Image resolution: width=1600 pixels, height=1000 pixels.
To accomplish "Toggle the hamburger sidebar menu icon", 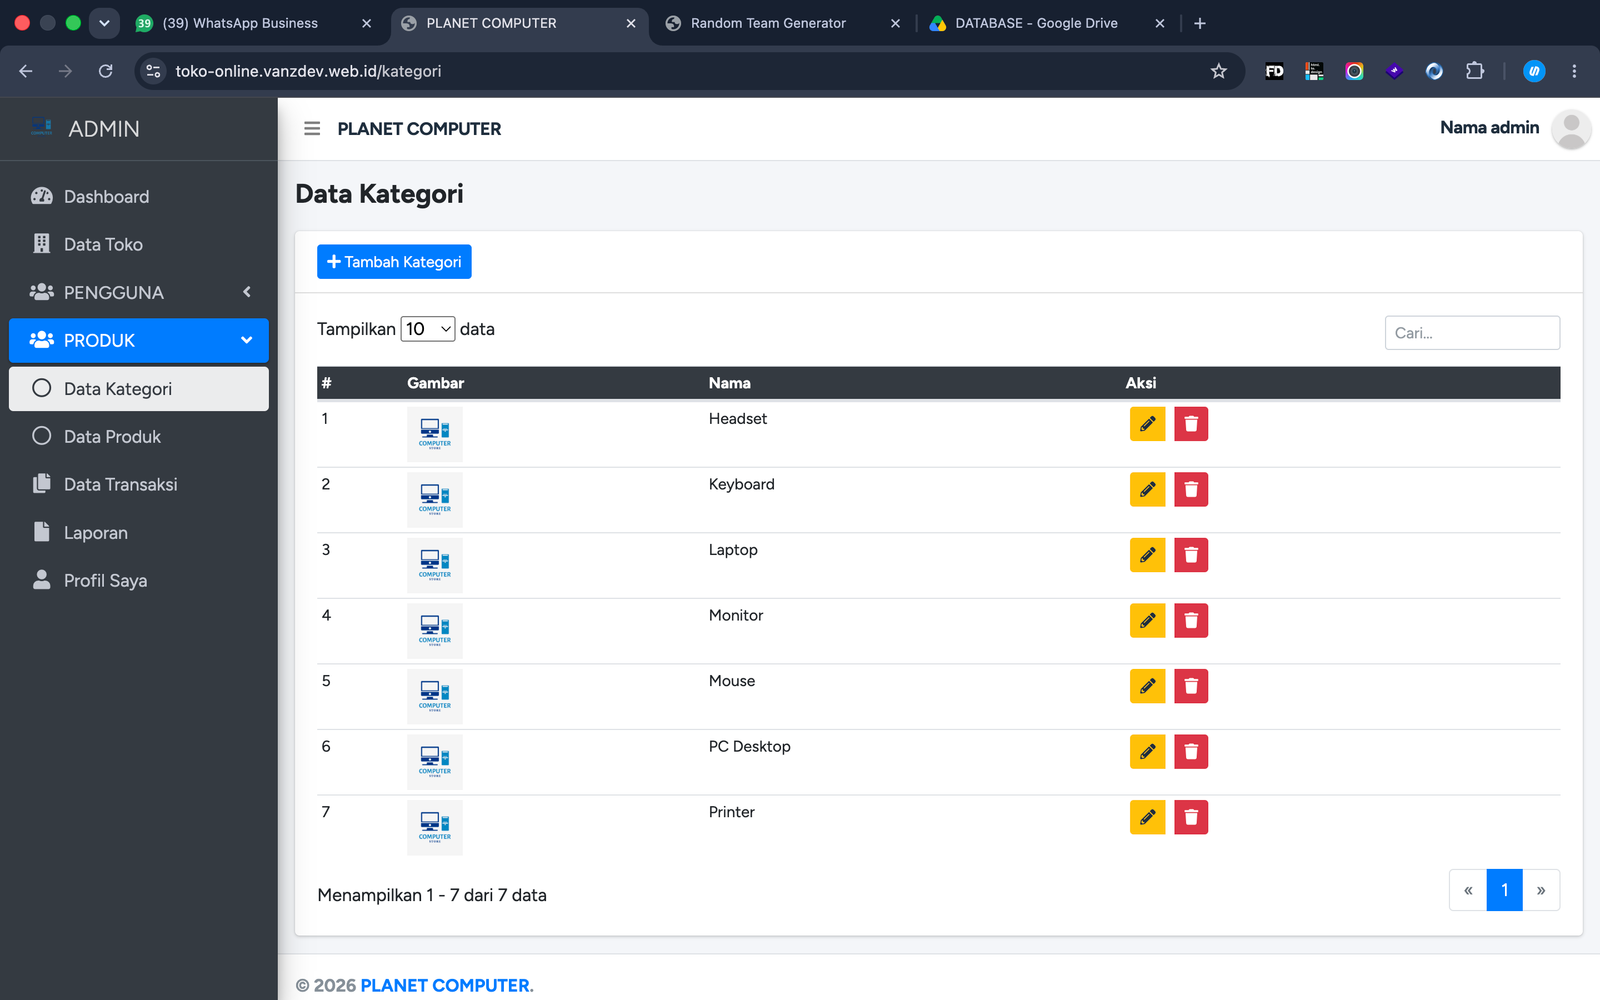I will pyautogui.click(x=312, y=129).
